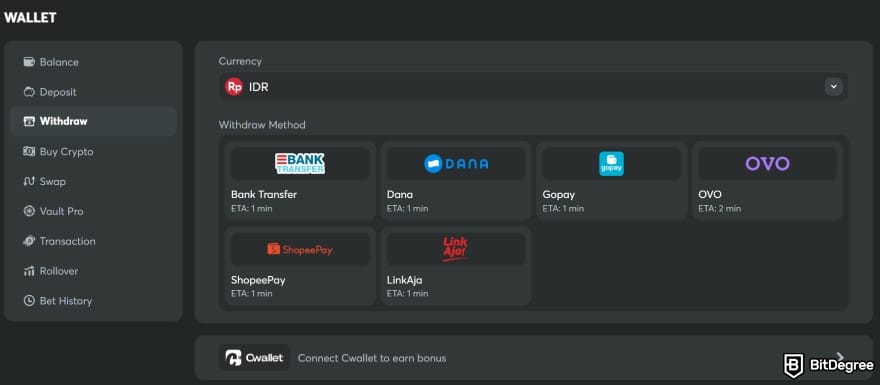Choose the OVO withdraw method label
The height and width of the screenshot is (385, 880).
point(709,195)
